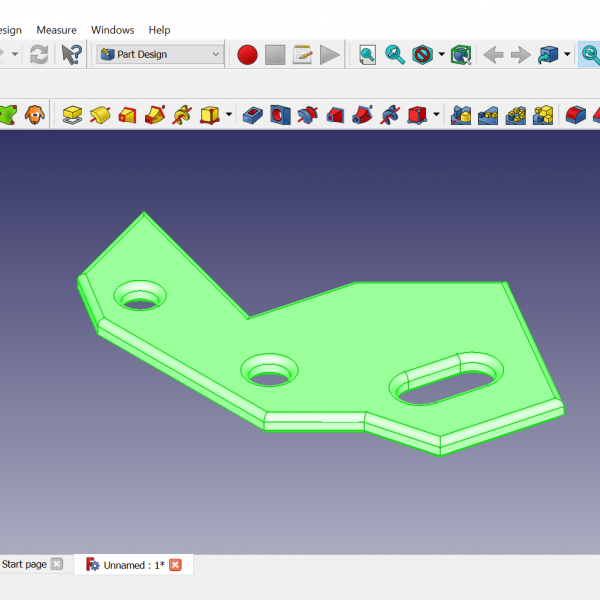Click the Linear pattern tool
600x600 pixels.
[x=488, y=115]
